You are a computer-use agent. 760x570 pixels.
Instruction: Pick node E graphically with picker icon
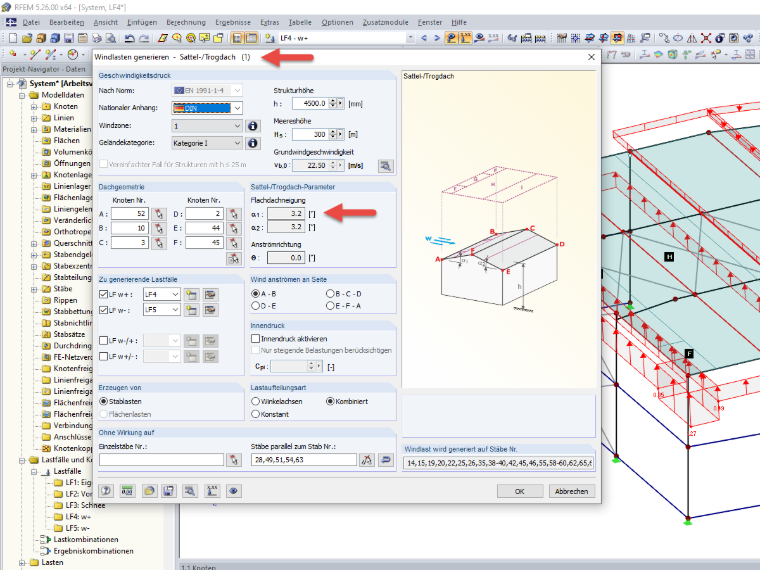(234, 228)
